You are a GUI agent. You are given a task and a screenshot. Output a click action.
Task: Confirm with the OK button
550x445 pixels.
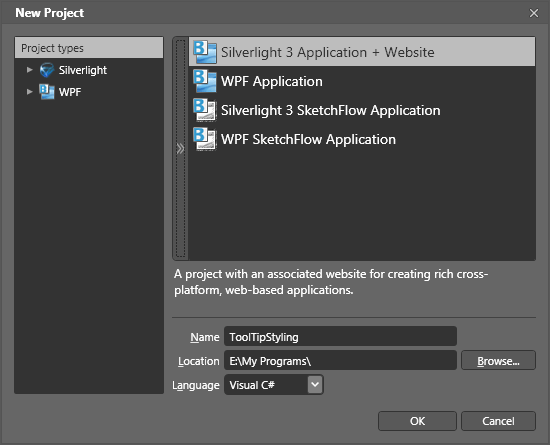point(417,421)
